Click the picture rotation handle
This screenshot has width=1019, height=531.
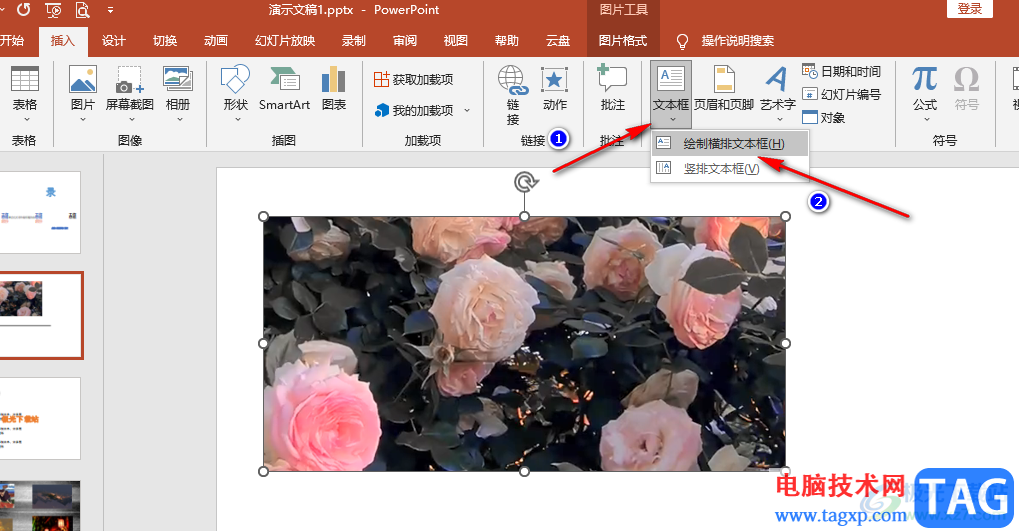point(525,182)
